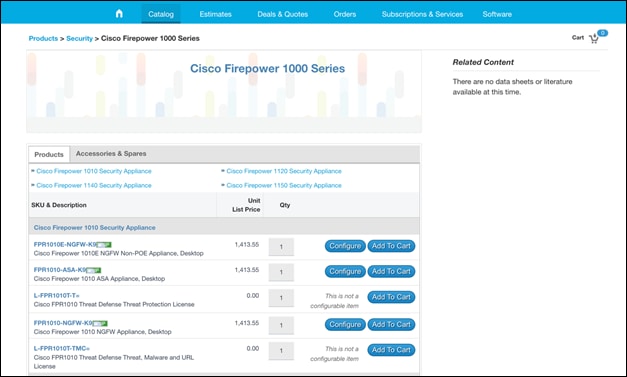Open the L-FPR1010T-TMC= SKU link
This screenshot has height=377, width=627.
[x=62, y=348]
